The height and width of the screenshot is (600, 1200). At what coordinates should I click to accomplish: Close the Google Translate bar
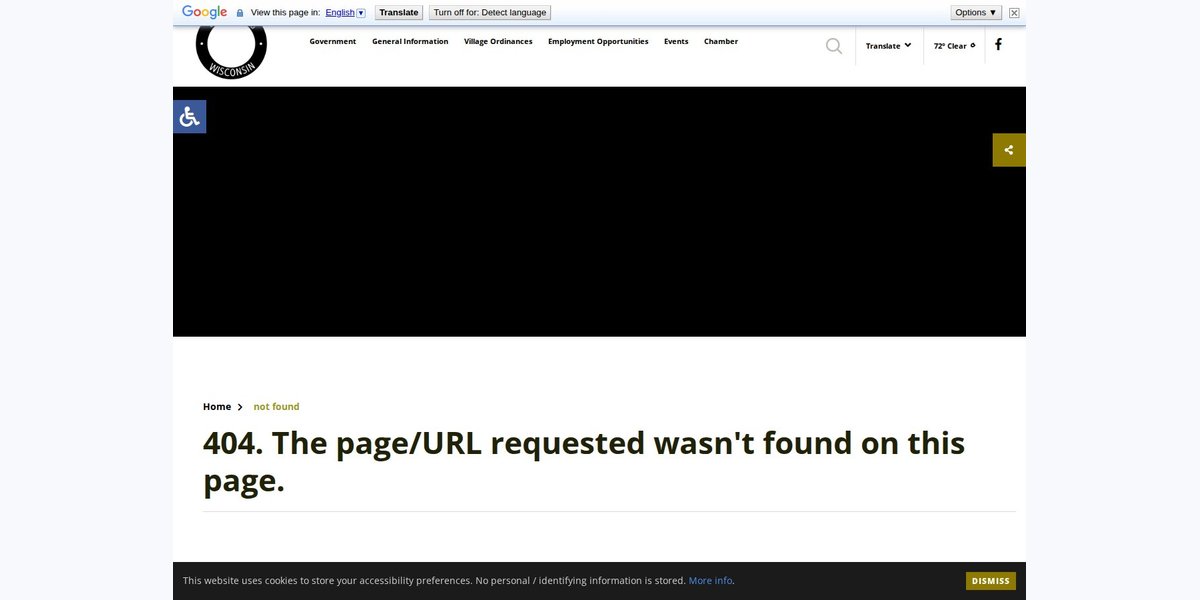(1014, 13)
